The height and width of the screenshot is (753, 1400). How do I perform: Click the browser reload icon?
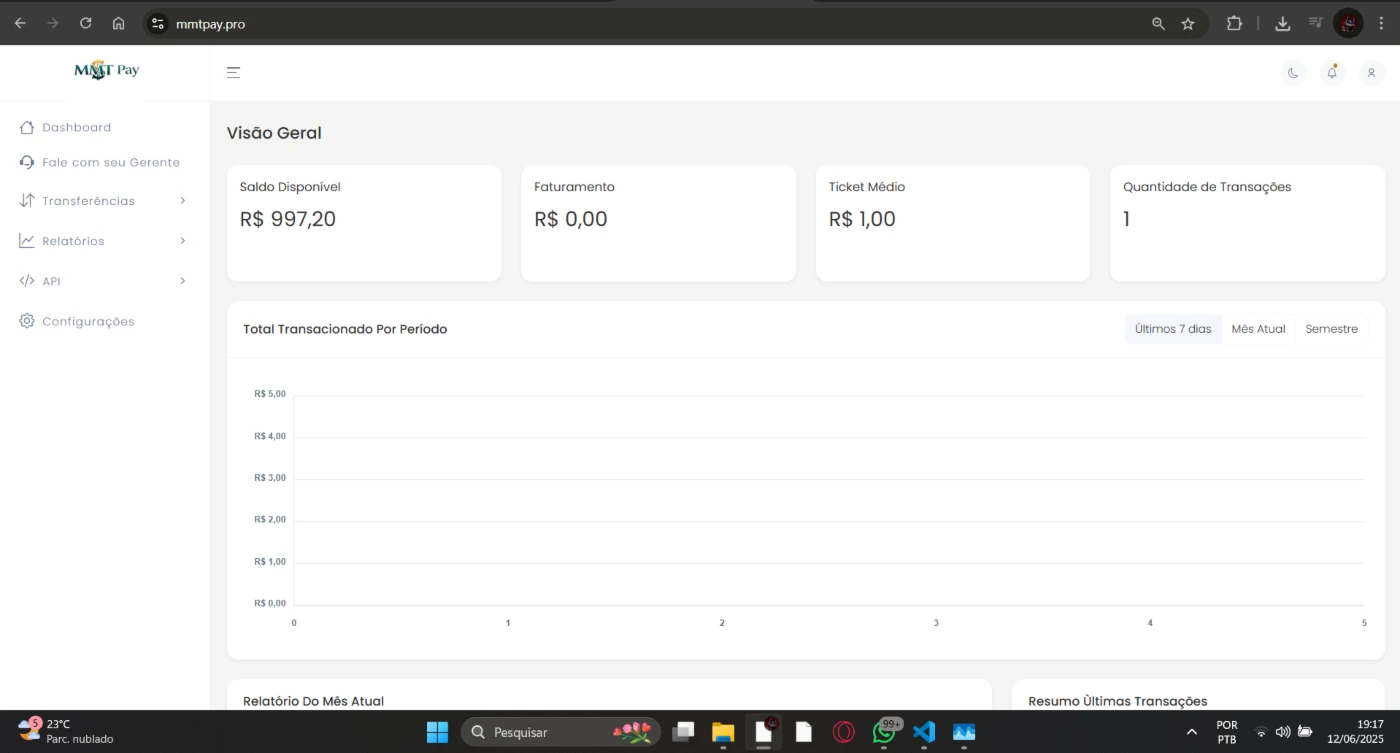(x=86, y=23)
